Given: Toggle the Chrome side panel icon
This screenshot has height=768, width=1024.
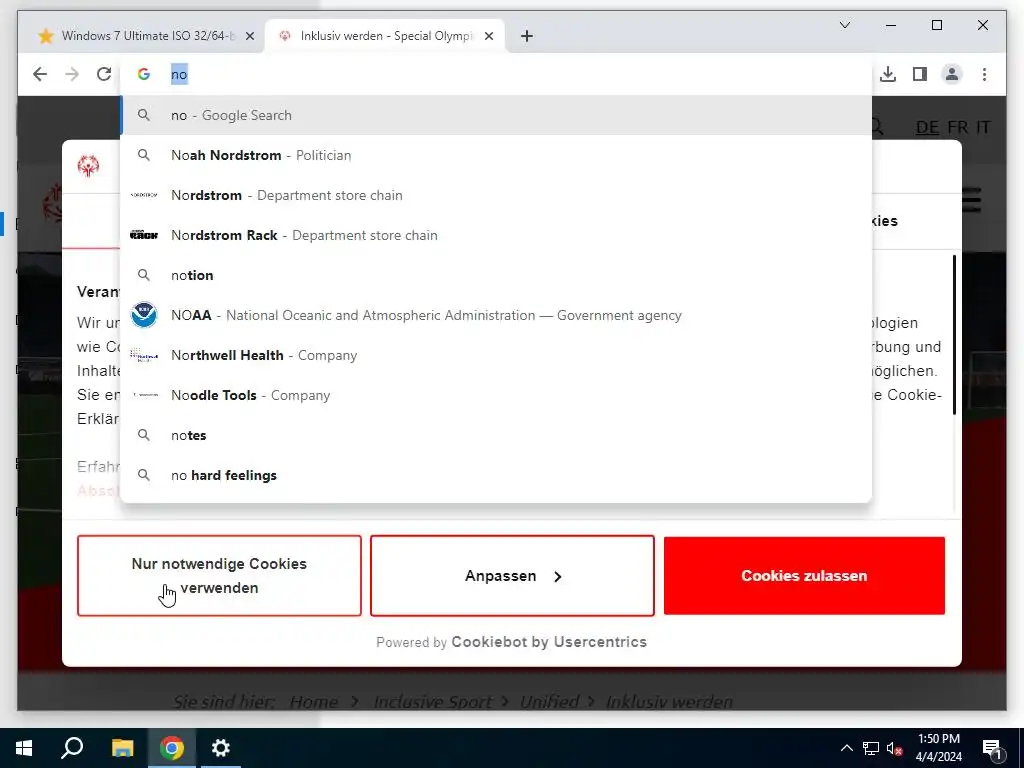Looking at the screenshot, I should pos(920,74).
